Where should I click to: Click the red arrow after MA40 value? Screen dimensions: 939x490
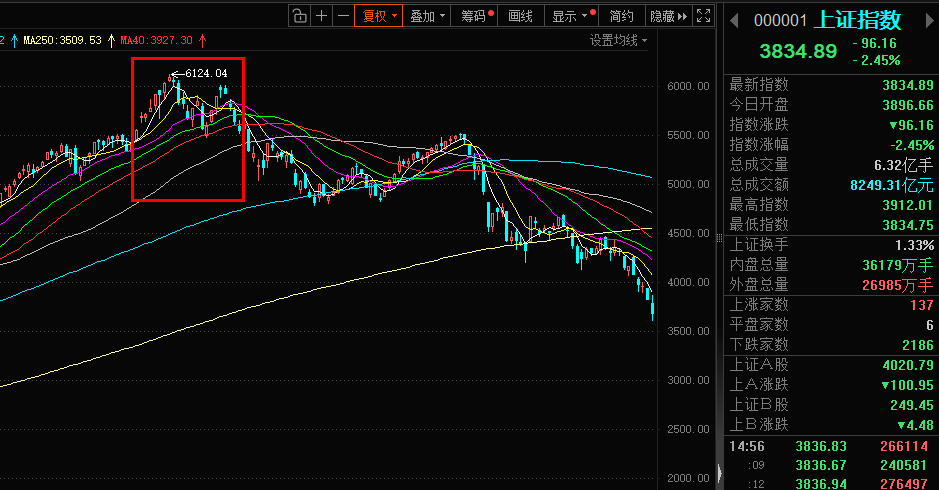coord(204,40)
